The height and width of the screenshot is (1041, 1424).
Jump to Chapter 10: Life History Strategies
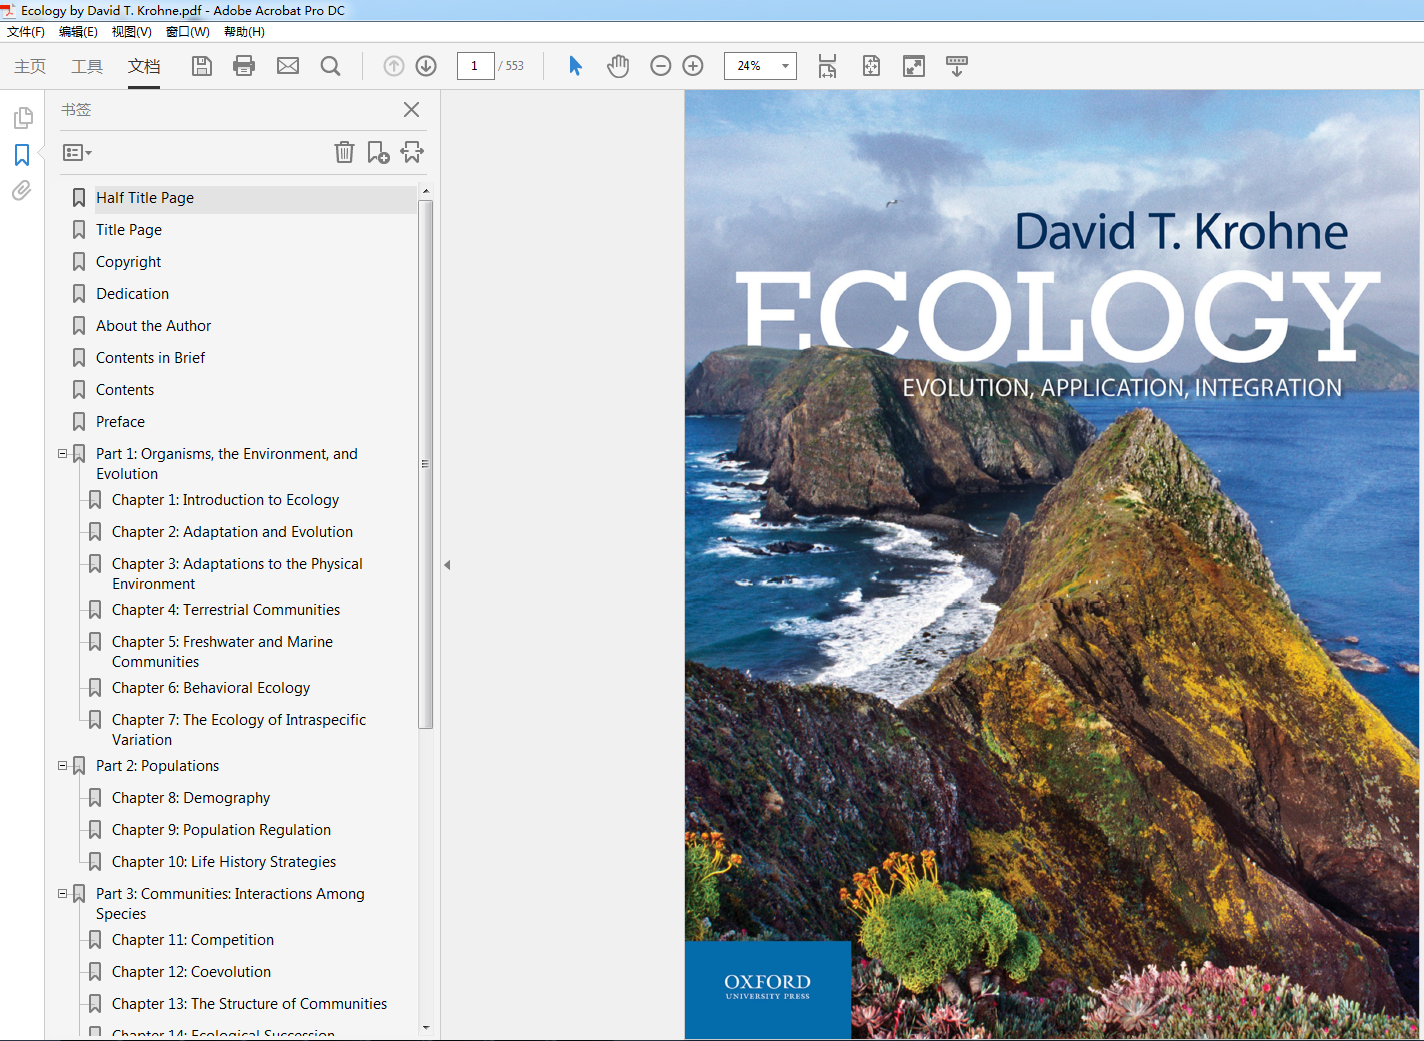coord(224,862)
